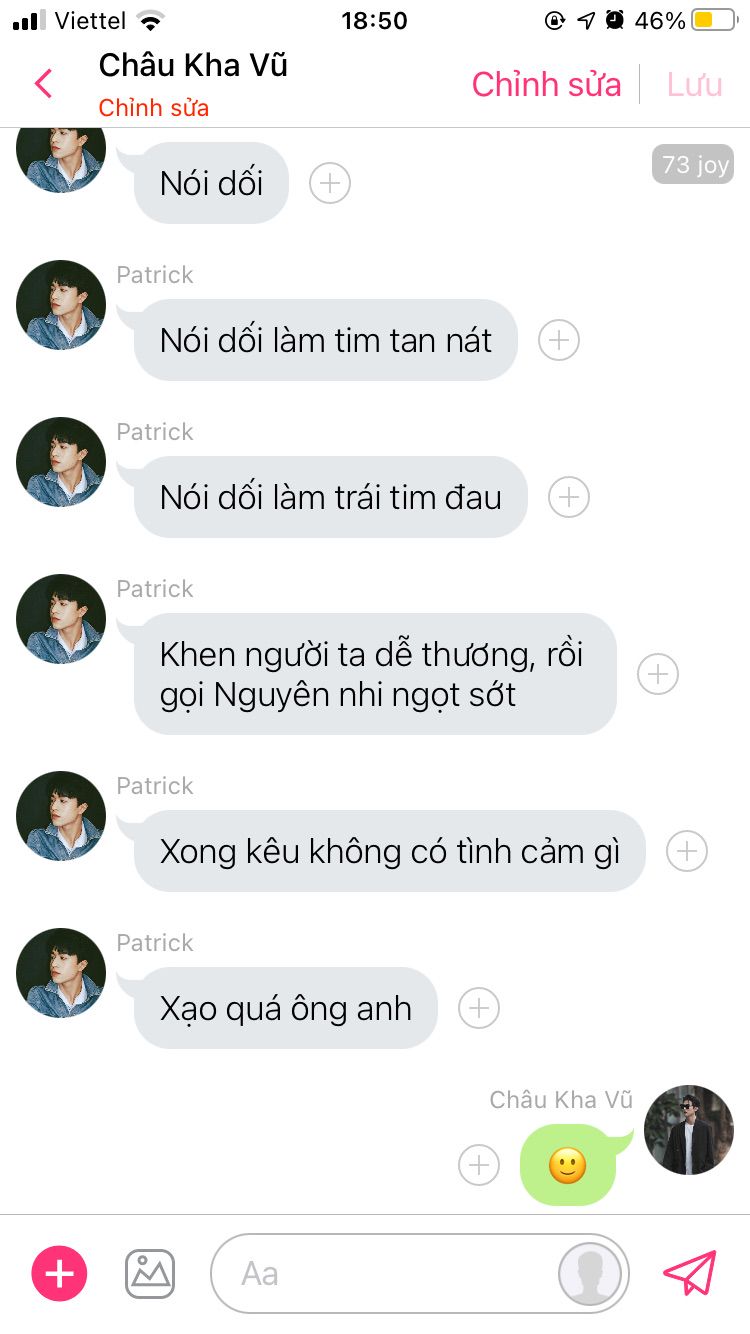Send message with paper plane icon
Viewport: 750px width, 1334px height.
691,1273
